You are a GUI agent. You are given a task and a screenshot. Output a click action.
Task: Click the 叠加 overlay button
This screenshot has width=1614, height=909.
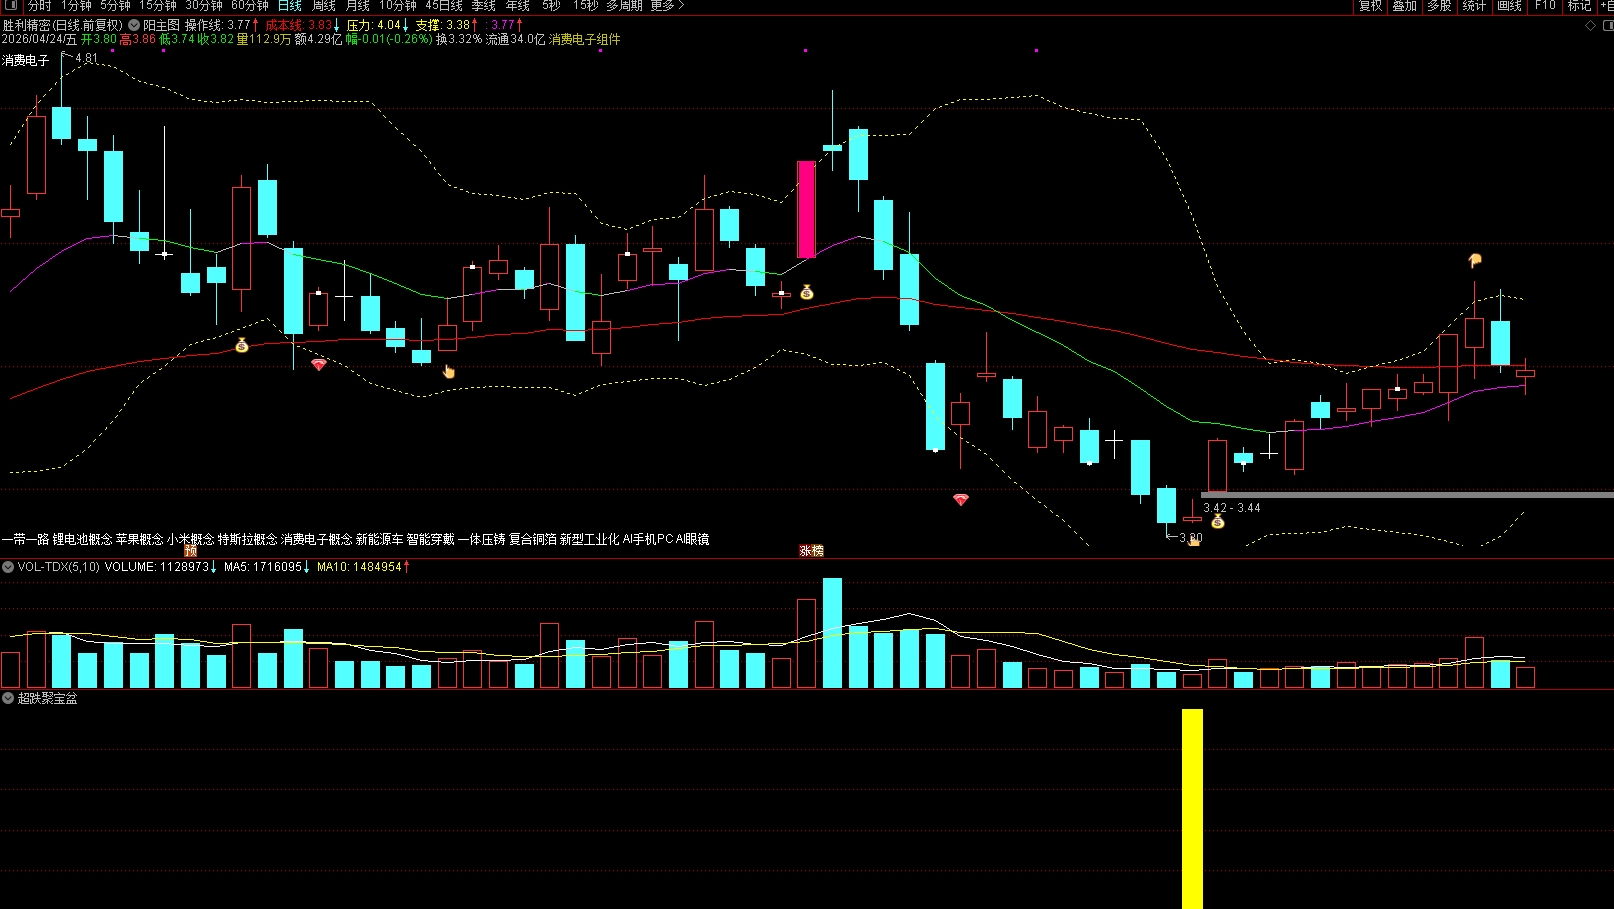(1405, 6)
